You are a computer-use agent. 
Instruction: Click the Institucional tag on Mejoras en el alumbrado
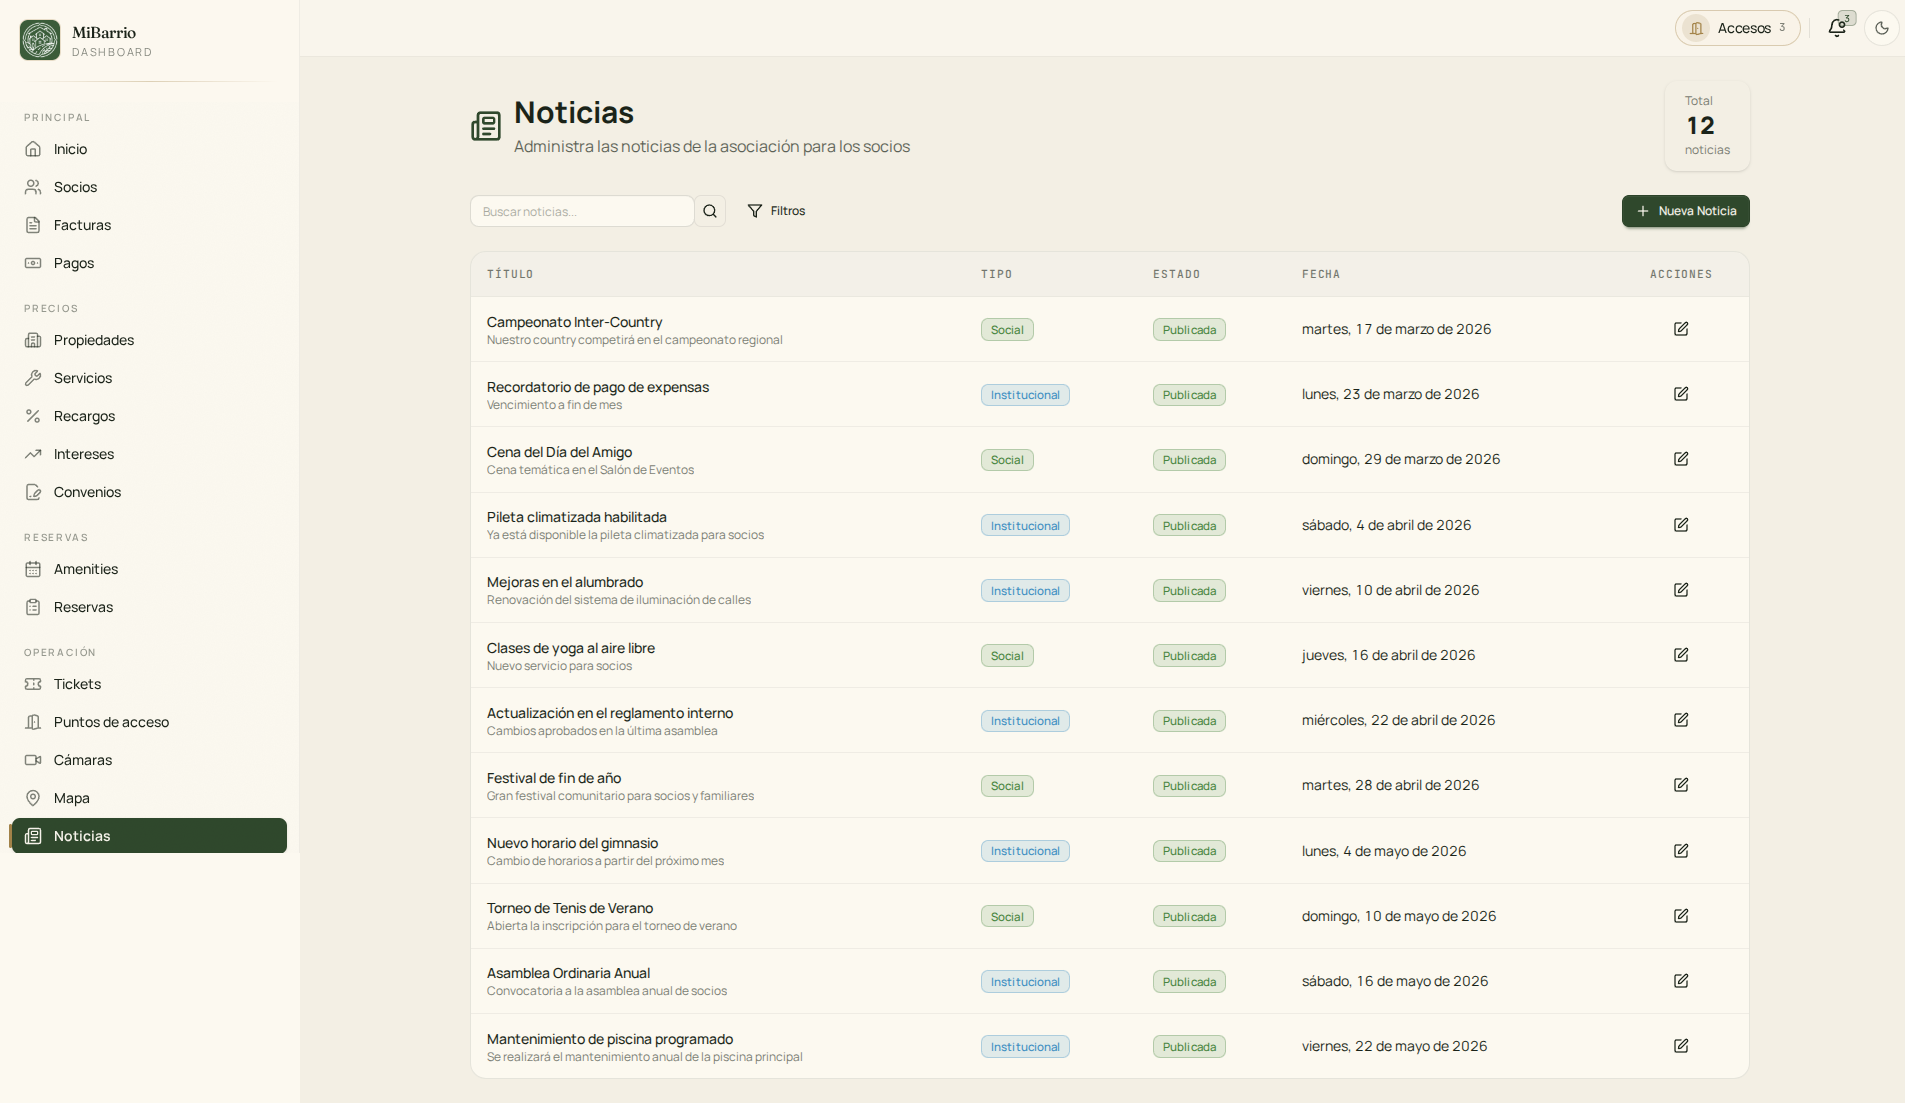point(1025,591)
